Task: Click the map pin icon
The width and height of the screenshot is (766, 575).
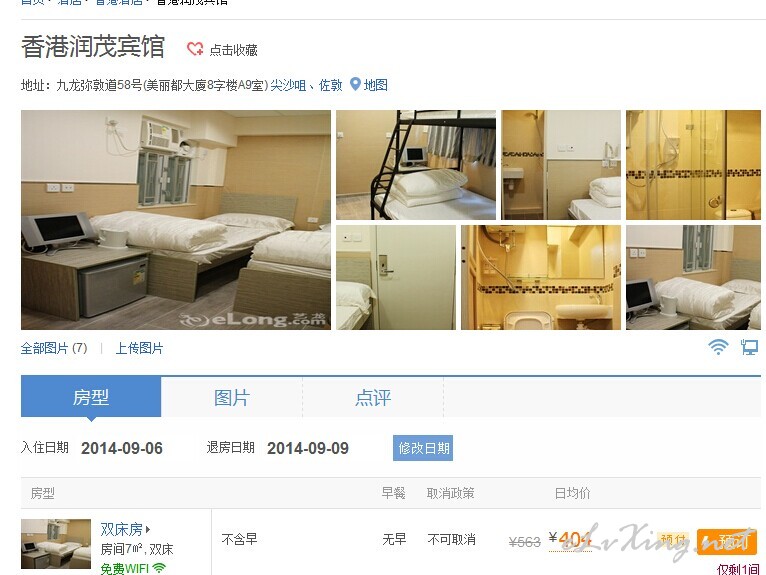Action: [355, 85]
